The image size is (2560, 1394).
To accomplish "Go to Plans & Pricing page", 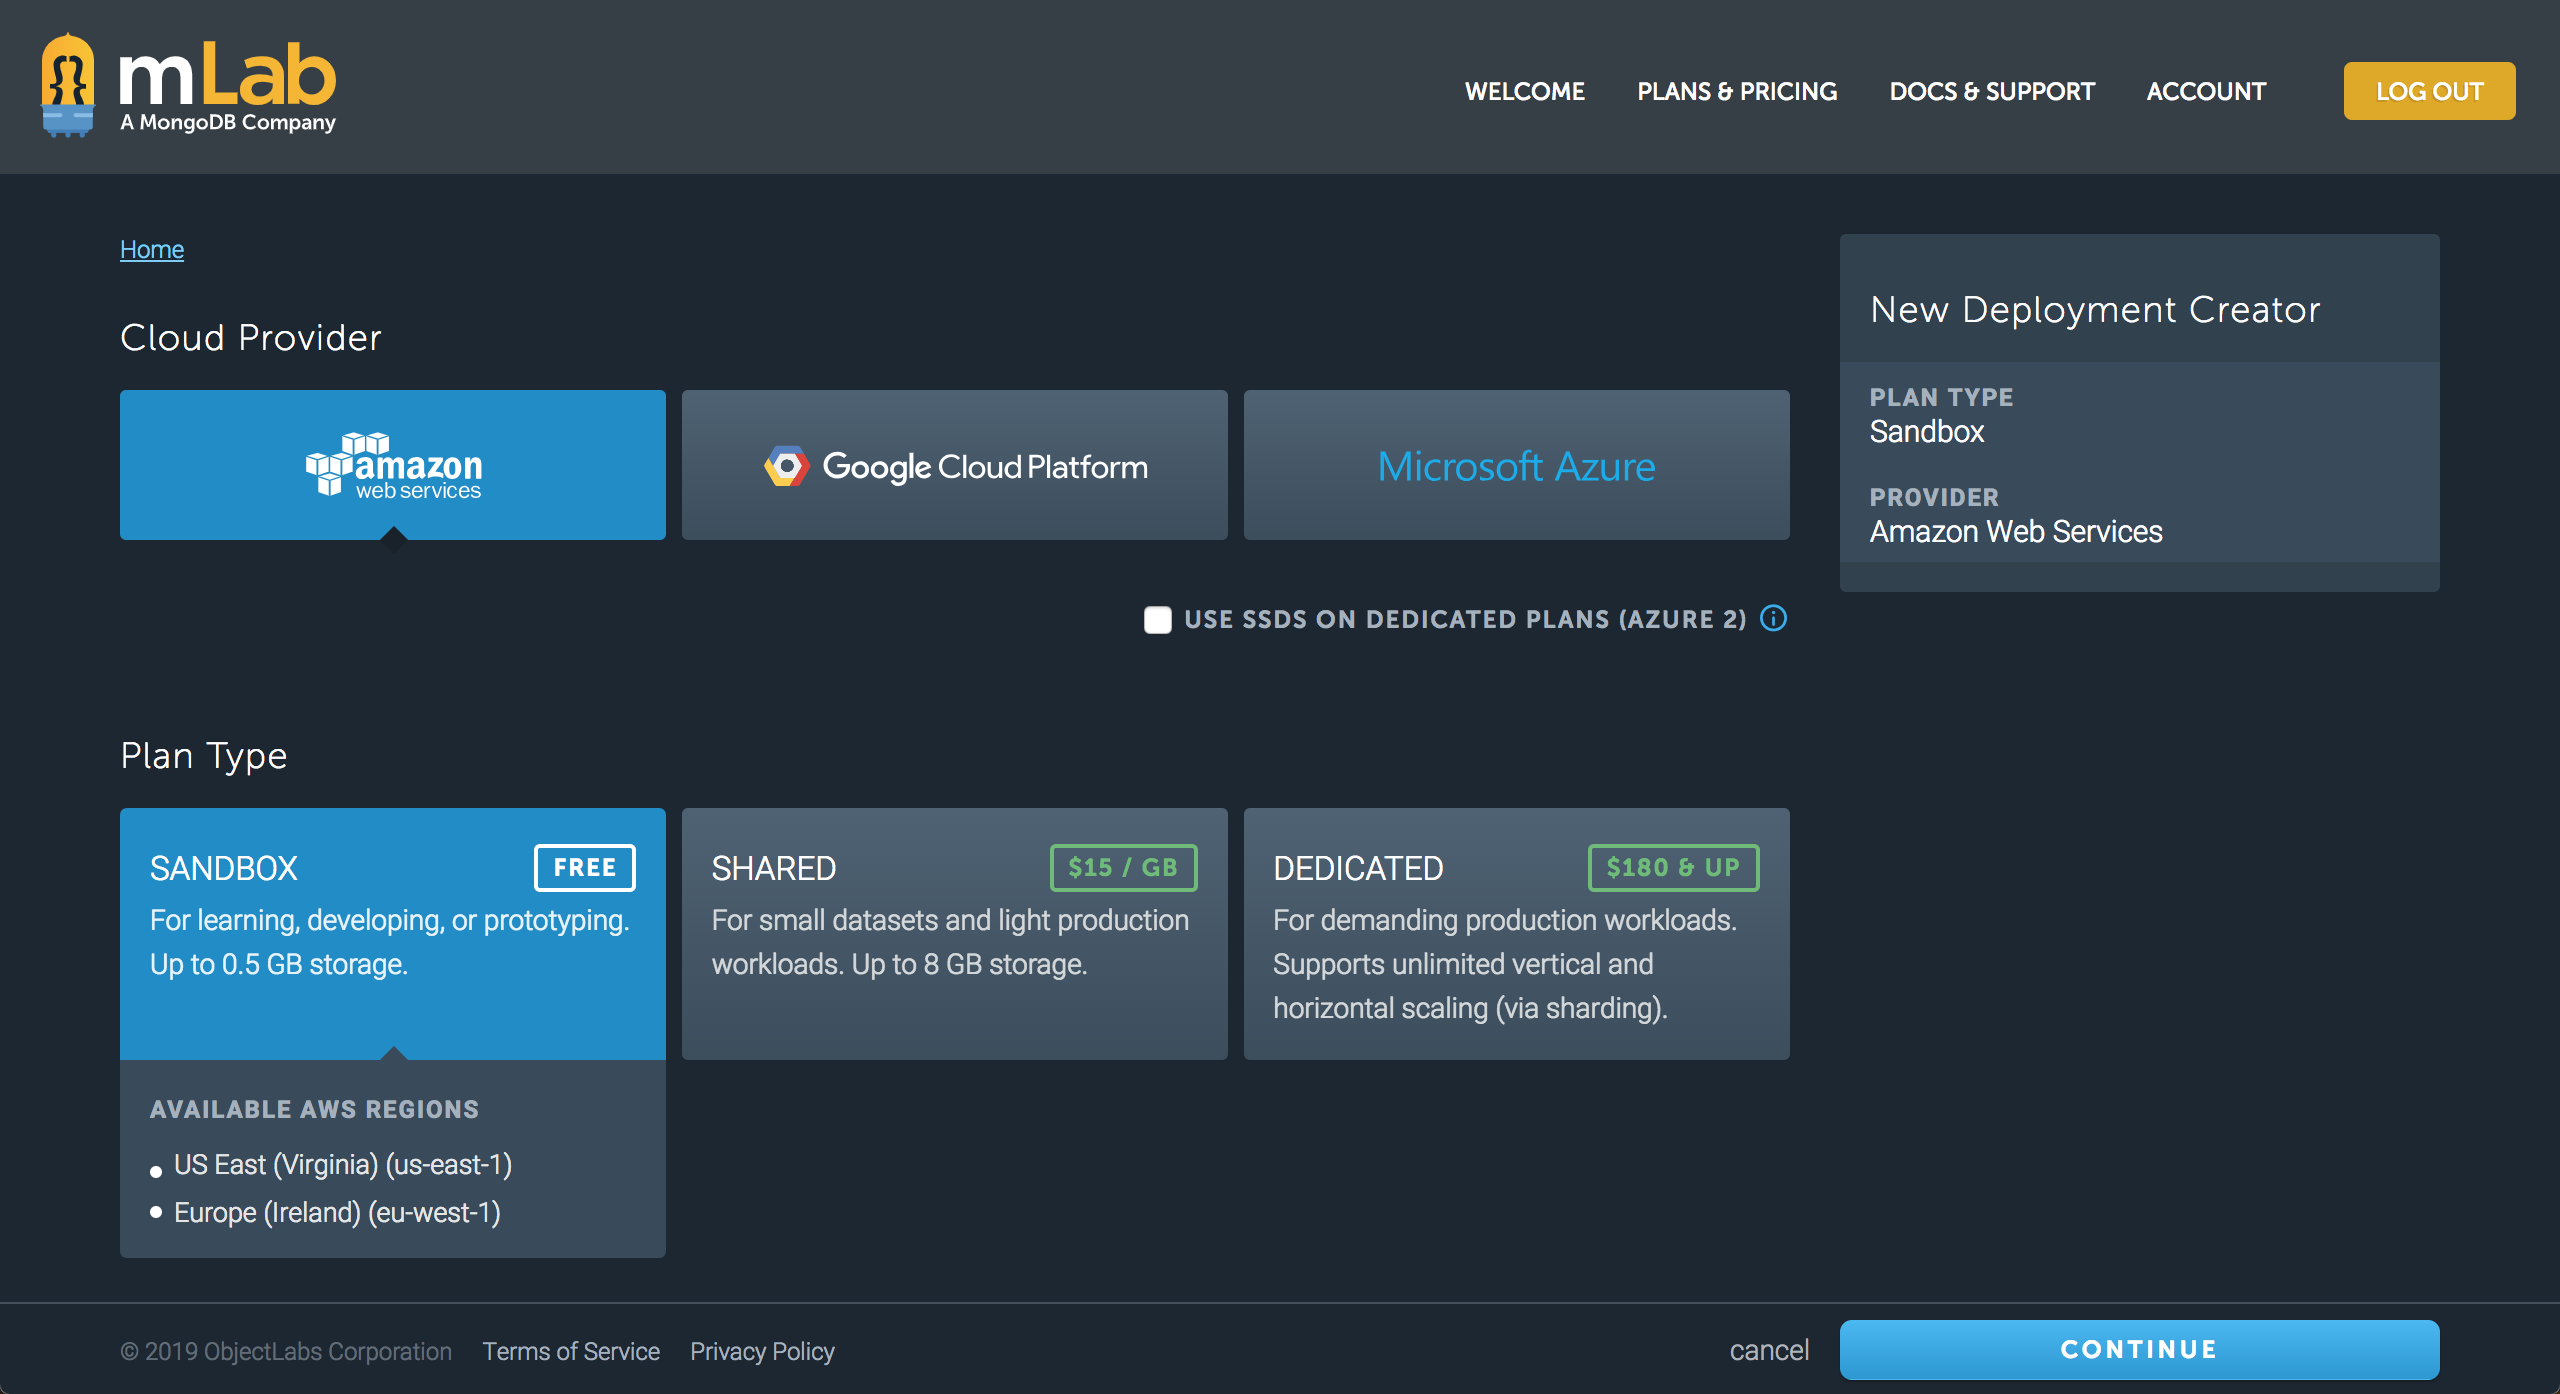I will 1737,91.
